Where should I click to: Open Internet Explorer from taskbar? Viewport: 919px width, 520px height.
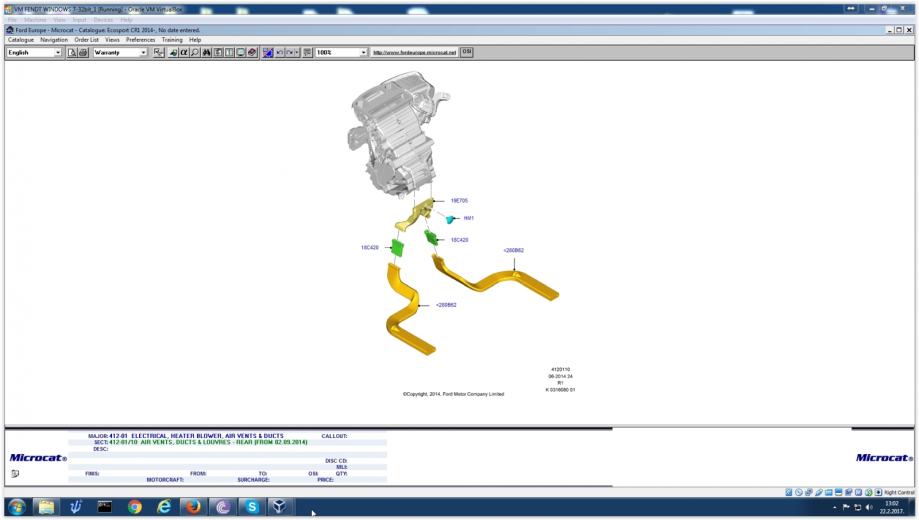tap(164, 507)
